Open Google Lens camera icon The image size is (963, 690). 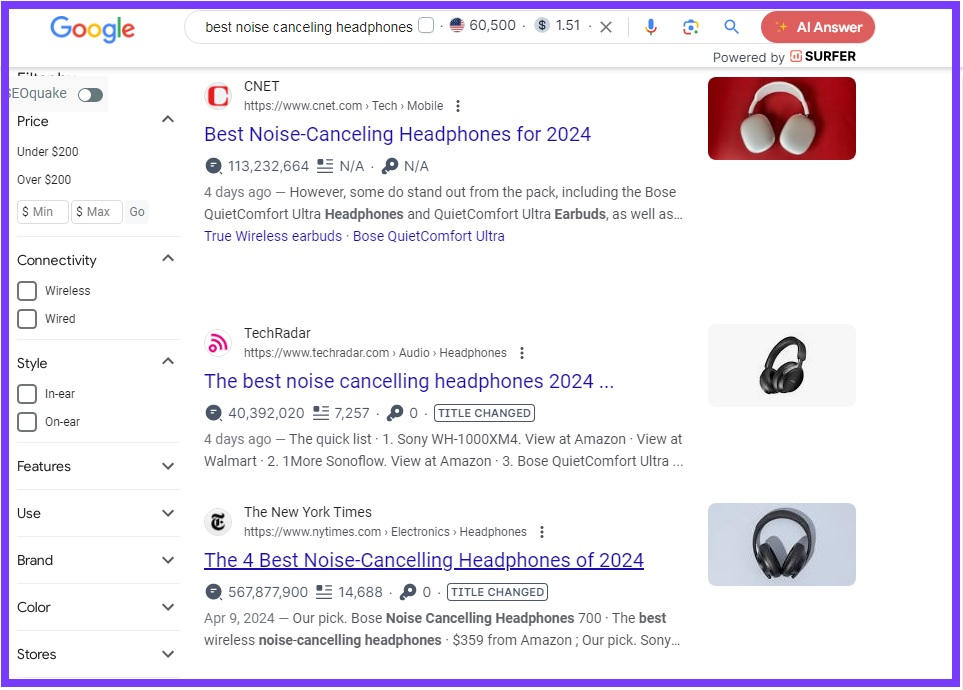(691, 27)
